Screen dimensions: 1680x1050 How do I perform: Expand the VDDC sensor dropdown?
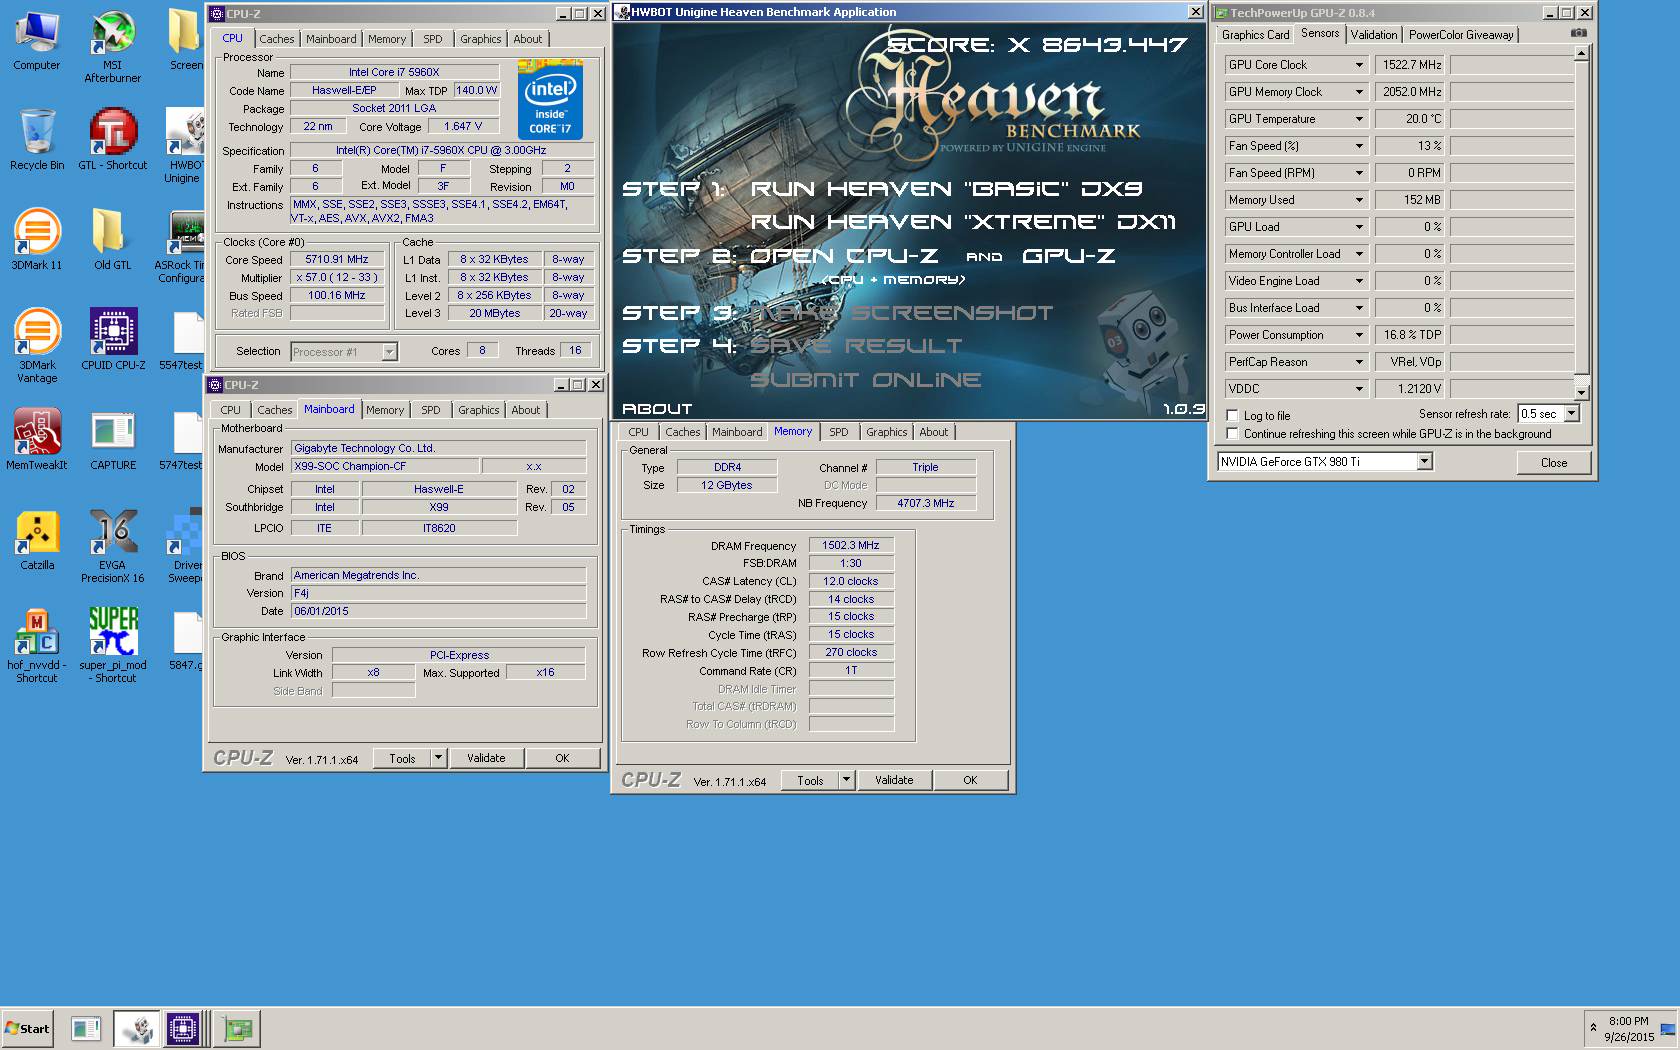1359,389
